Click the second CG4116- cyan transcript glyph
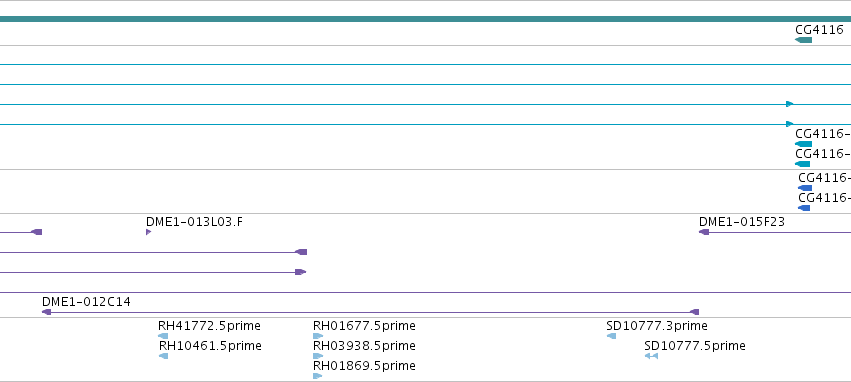The width and height of the screenshot is (851, 382). tap(802, 164)
